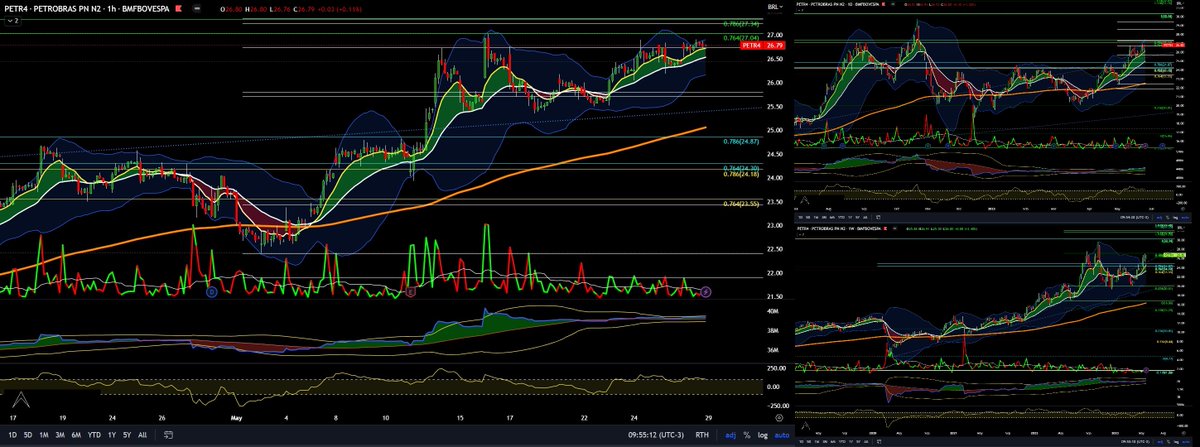Screen dimensions: 1200x447
Task: Open price scale settings gear icon
Action: 780,418
